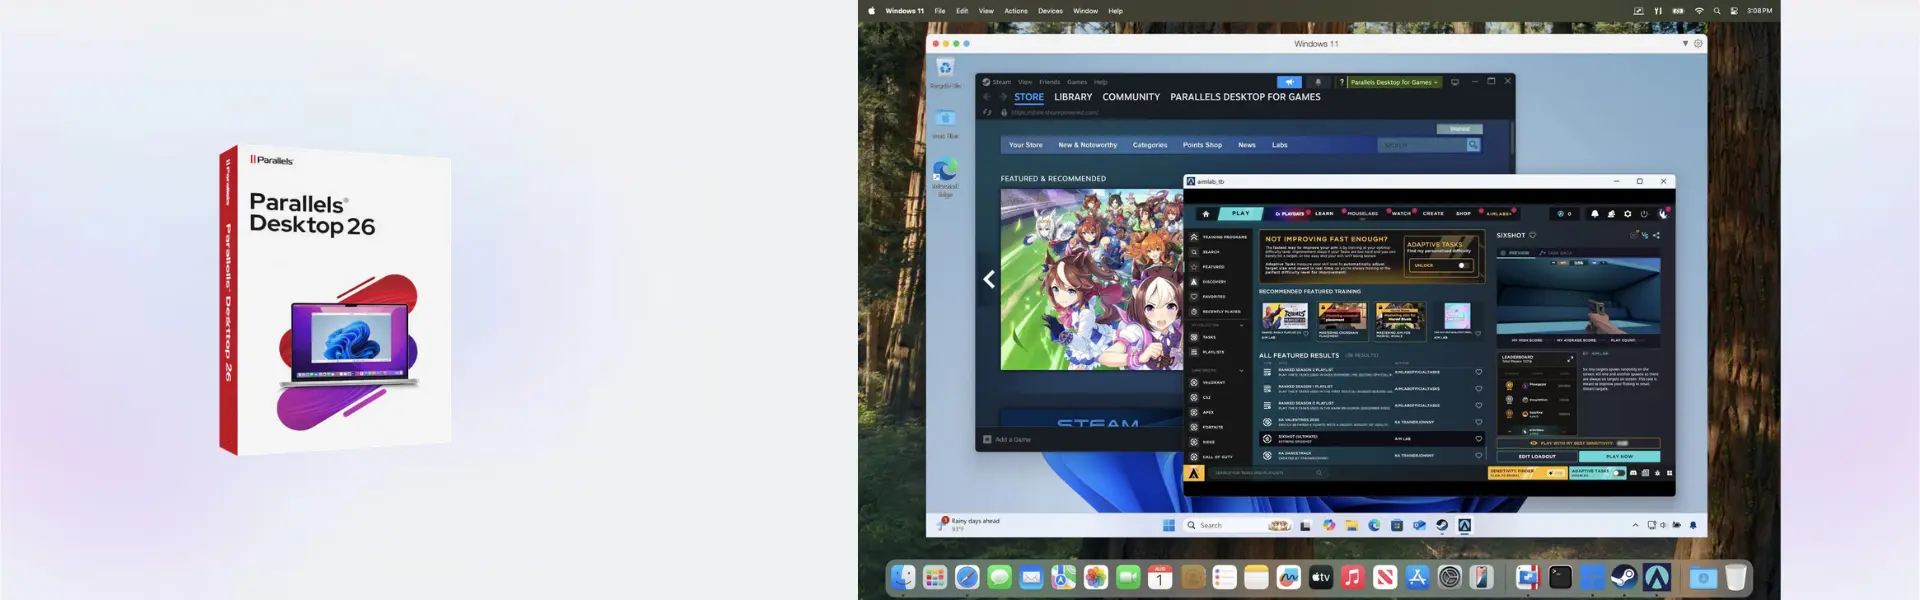Open Steam in Windows taskbar
The image size is (1920, 600).
click(1442, 525)
